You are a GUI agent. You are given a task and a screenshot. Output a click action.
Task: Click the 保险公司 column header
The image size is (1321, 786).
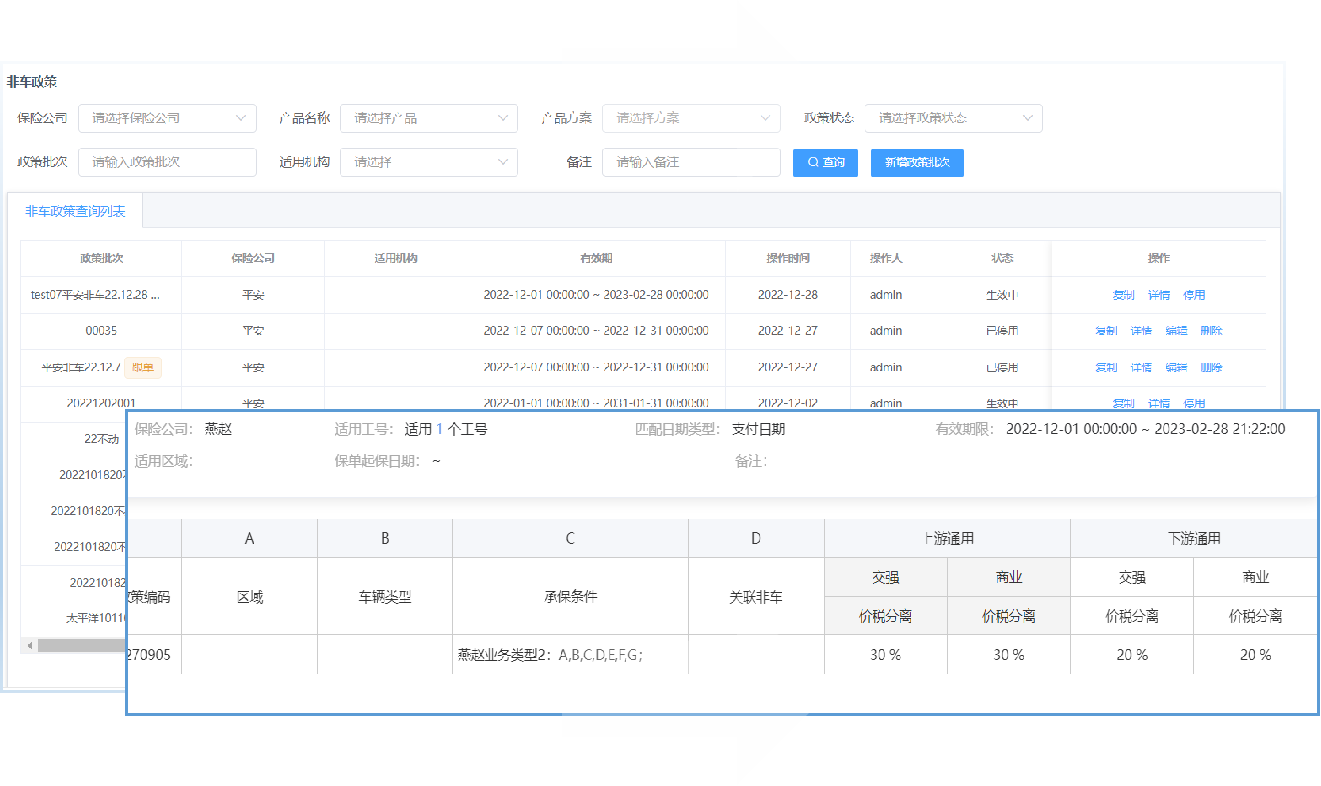(x=253, y=258)
